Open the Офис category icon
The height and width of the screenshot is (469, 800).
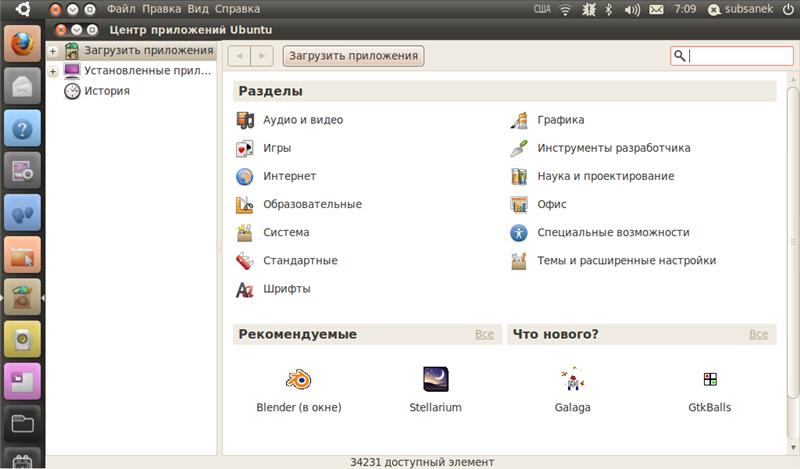519,204
